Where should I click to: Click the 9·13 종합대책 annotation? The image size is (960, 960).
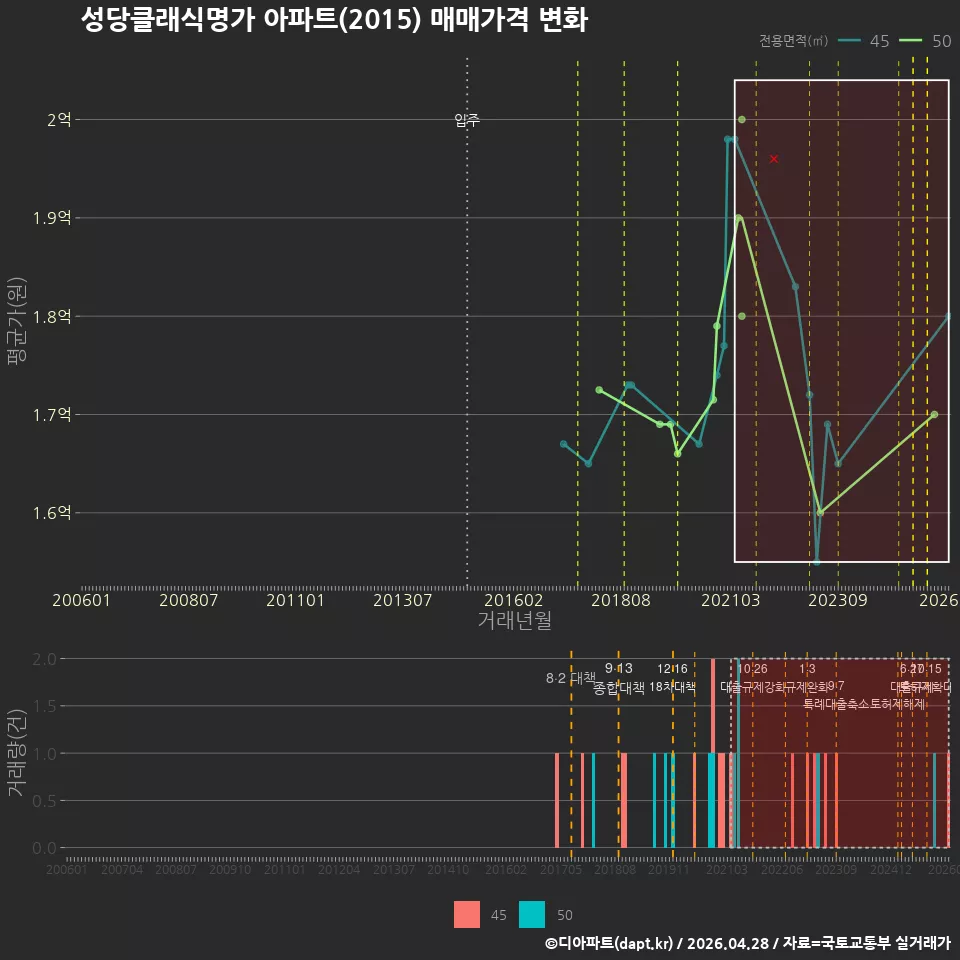click(x=619, y=678)
